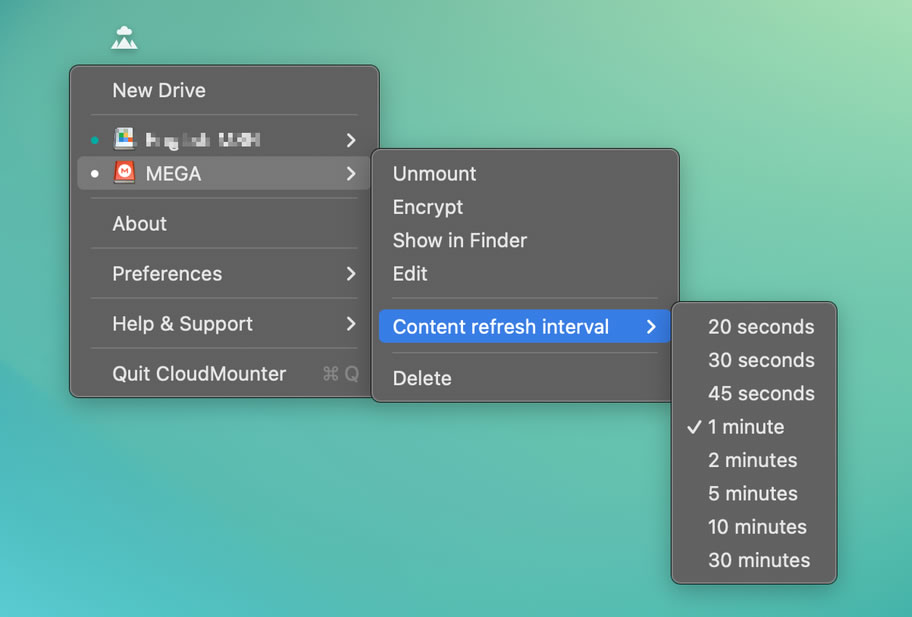Screen dimensions: 912x617
Task: Expand the MEGA drive submenu chevron
Action: point(351,173)
